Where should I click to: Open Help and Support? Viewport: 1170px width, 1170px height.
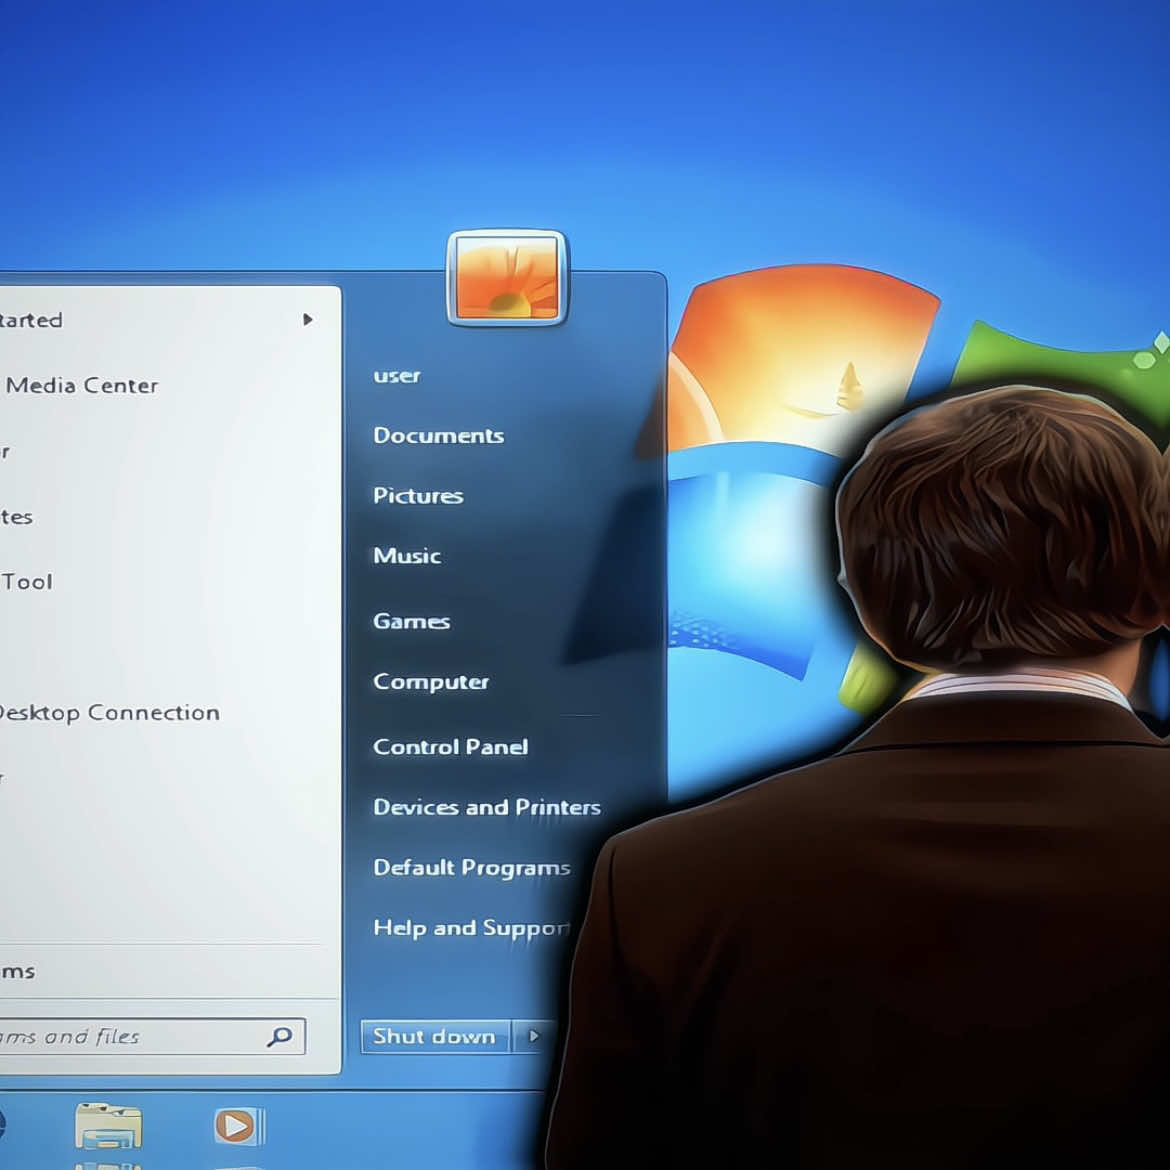click(472, 928)
